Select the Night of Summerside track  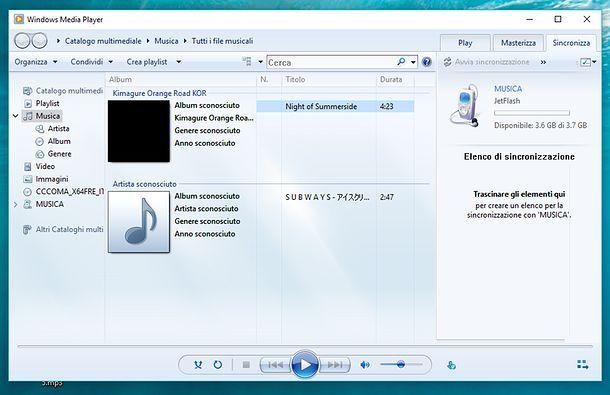[335, 106]
